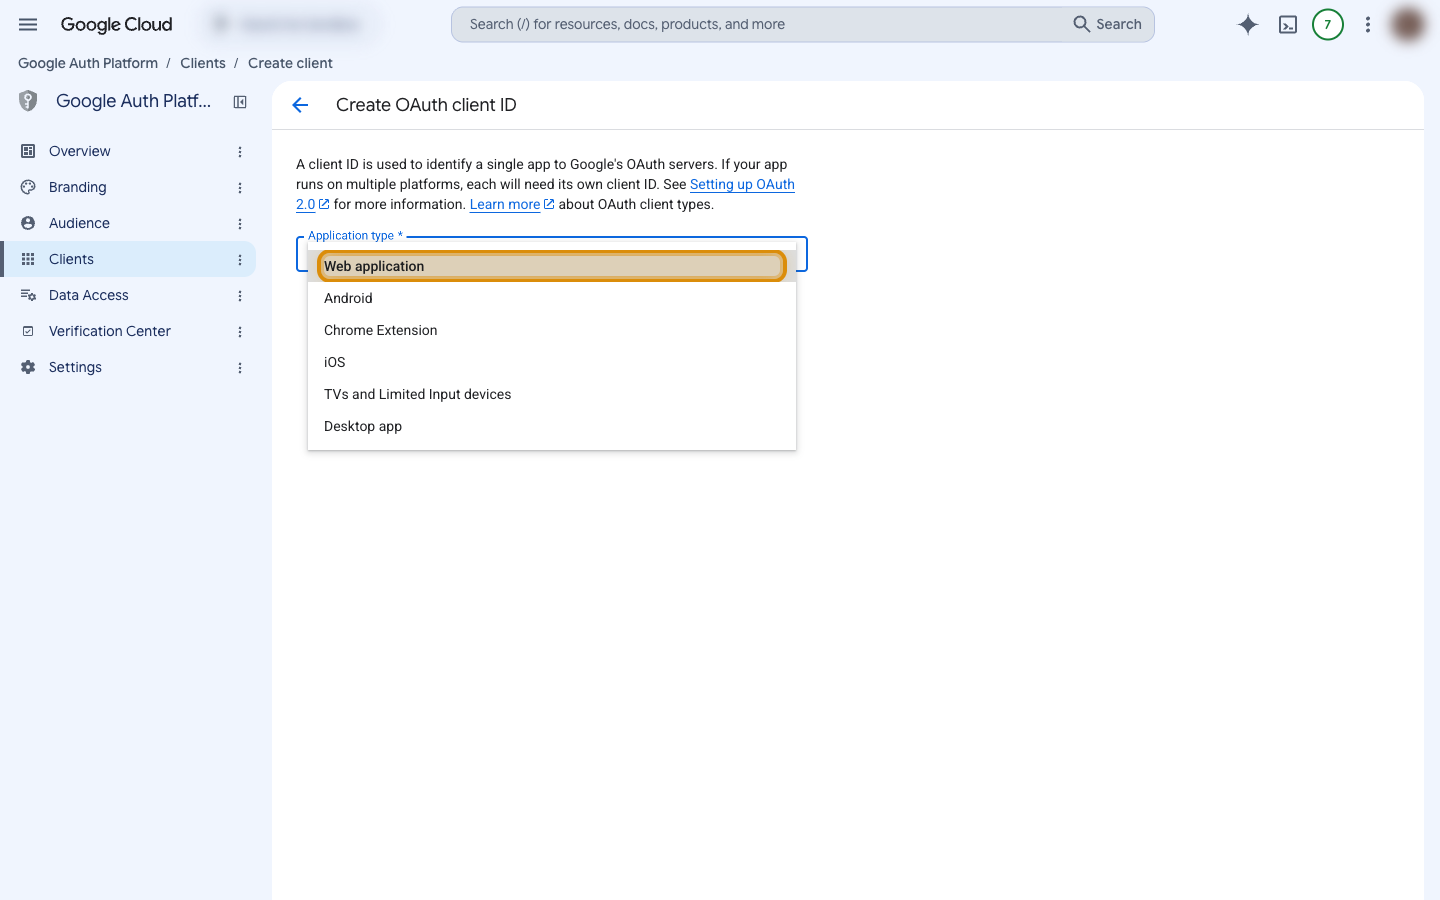The height and width of the screenshot is (900, 1440).
Task: Open Settings in the sidebar
Action: (128, 367)
